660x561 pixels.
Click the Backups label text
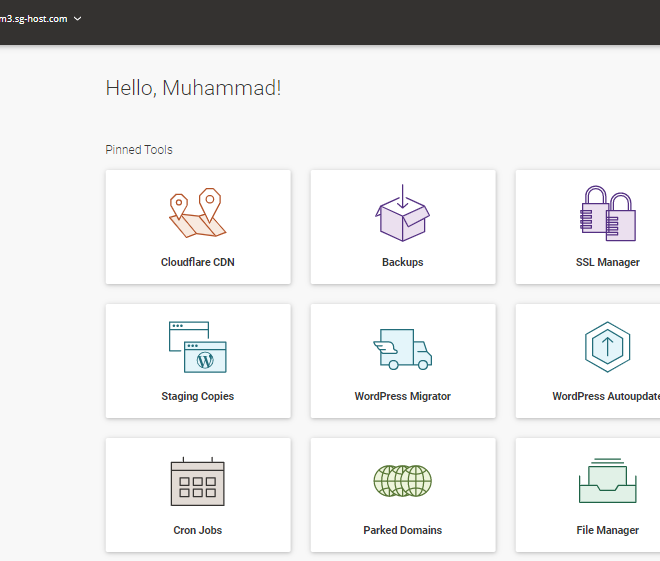point(402,262)
